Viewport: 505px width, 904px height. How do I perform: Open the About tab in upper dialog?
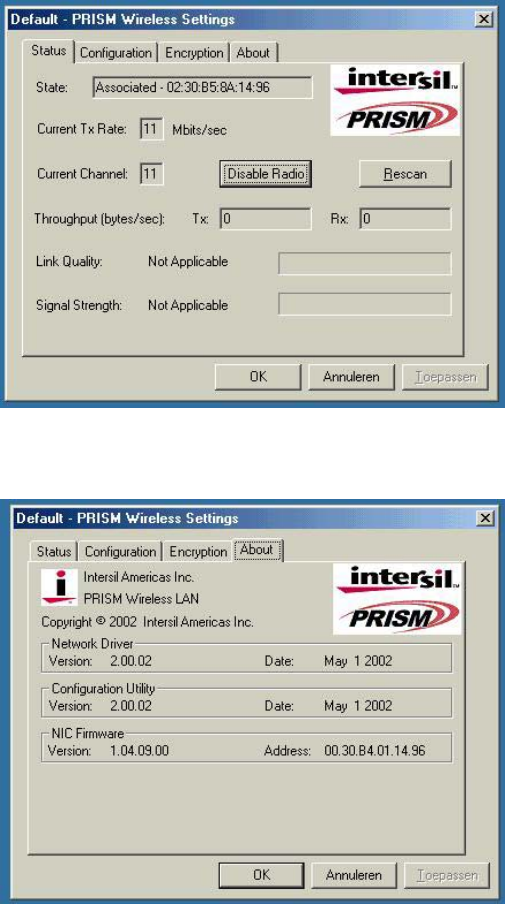click(254, 53)
